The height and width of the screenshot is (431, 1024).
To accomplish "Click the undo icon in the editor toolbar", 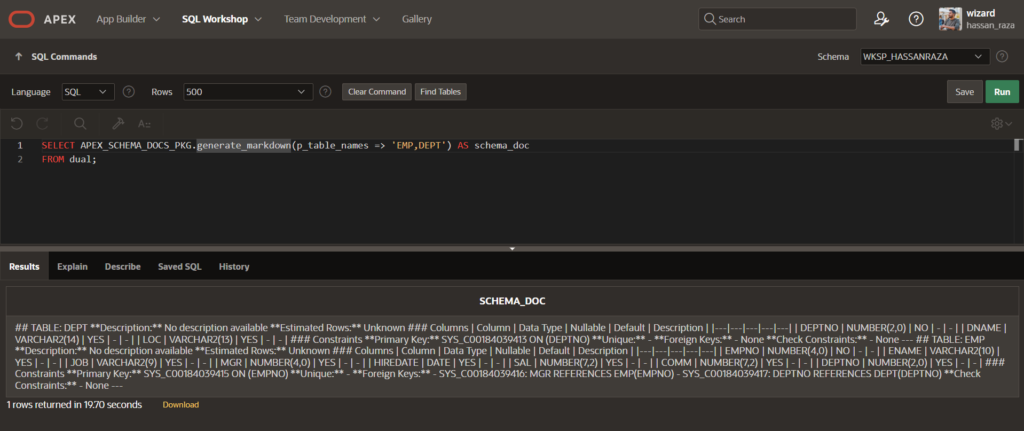I will click(x=16, y=123).
